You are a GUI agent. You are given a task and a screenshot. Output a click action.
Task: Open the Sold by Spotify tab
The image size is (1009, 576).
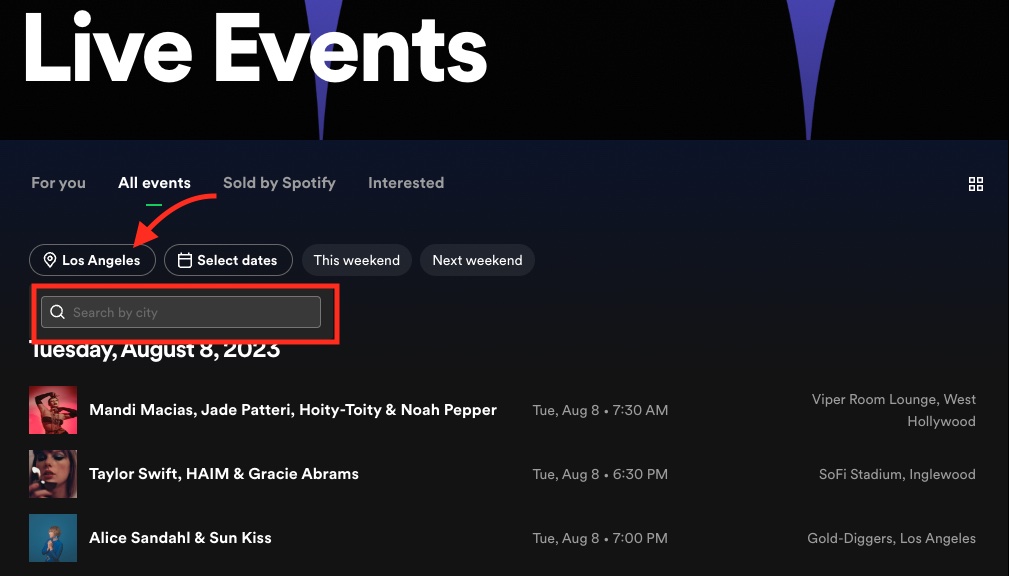click(279, 183)
